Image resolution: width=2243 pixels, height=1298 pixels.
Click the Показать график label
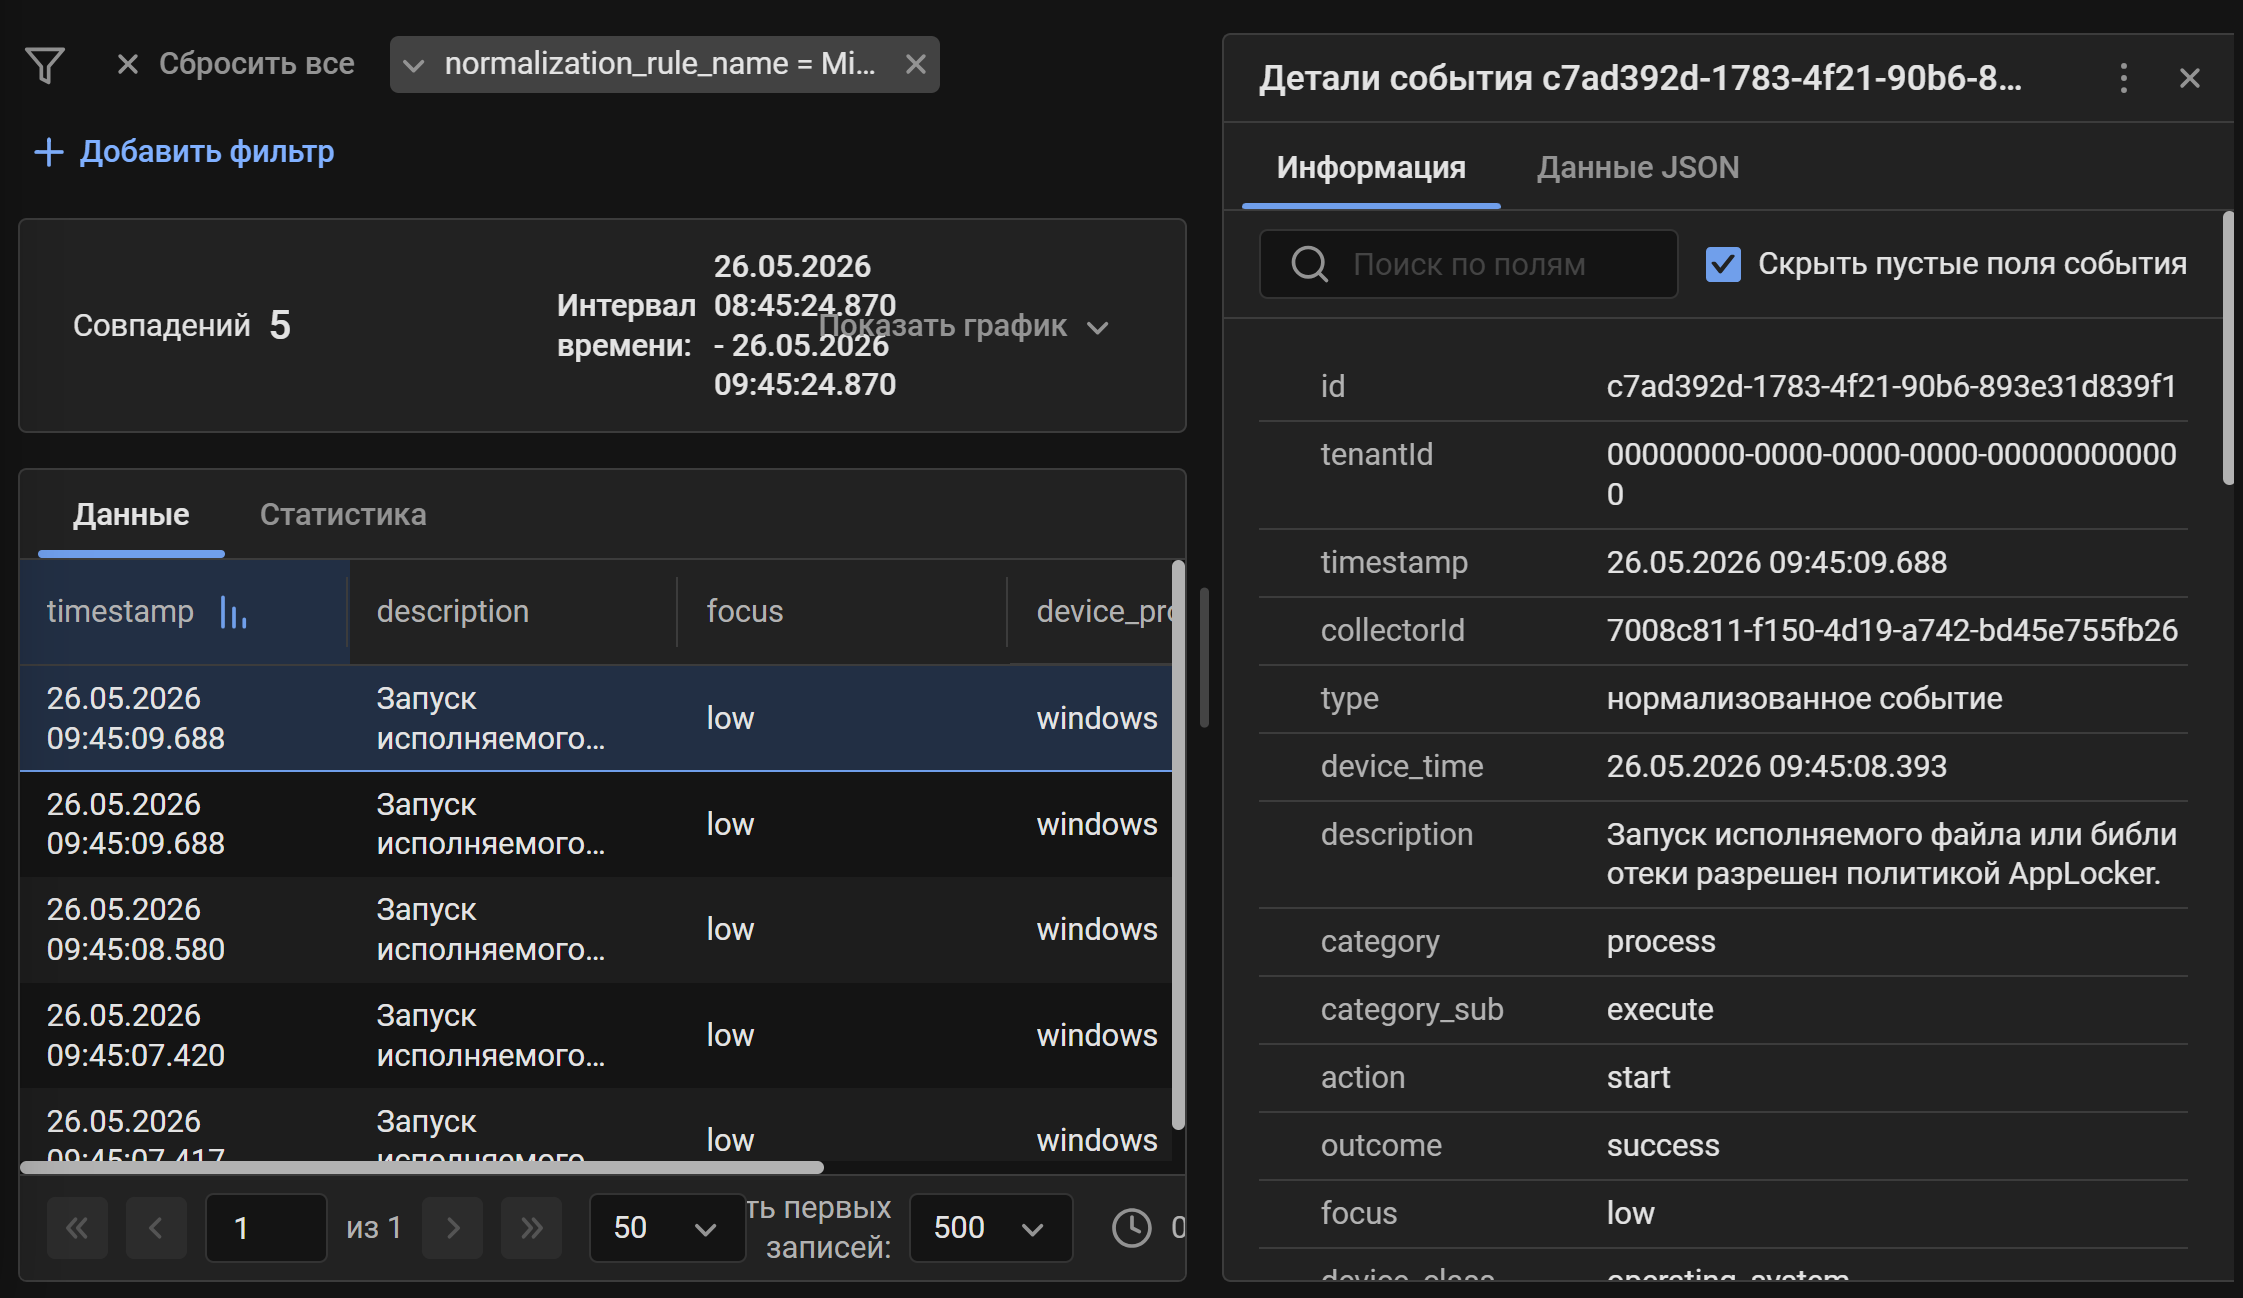pos(943,326)
